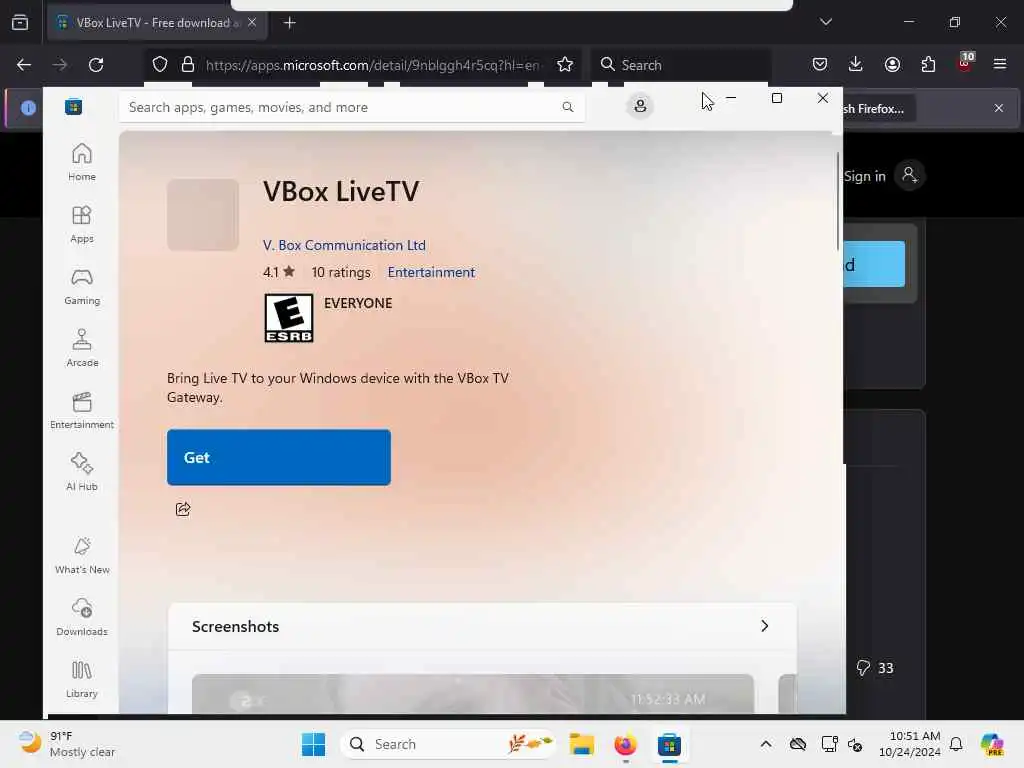The height and width of the screenshot is (768, 1024).
Task: Reload the Firefox page
Action: (x=96, y=65)
